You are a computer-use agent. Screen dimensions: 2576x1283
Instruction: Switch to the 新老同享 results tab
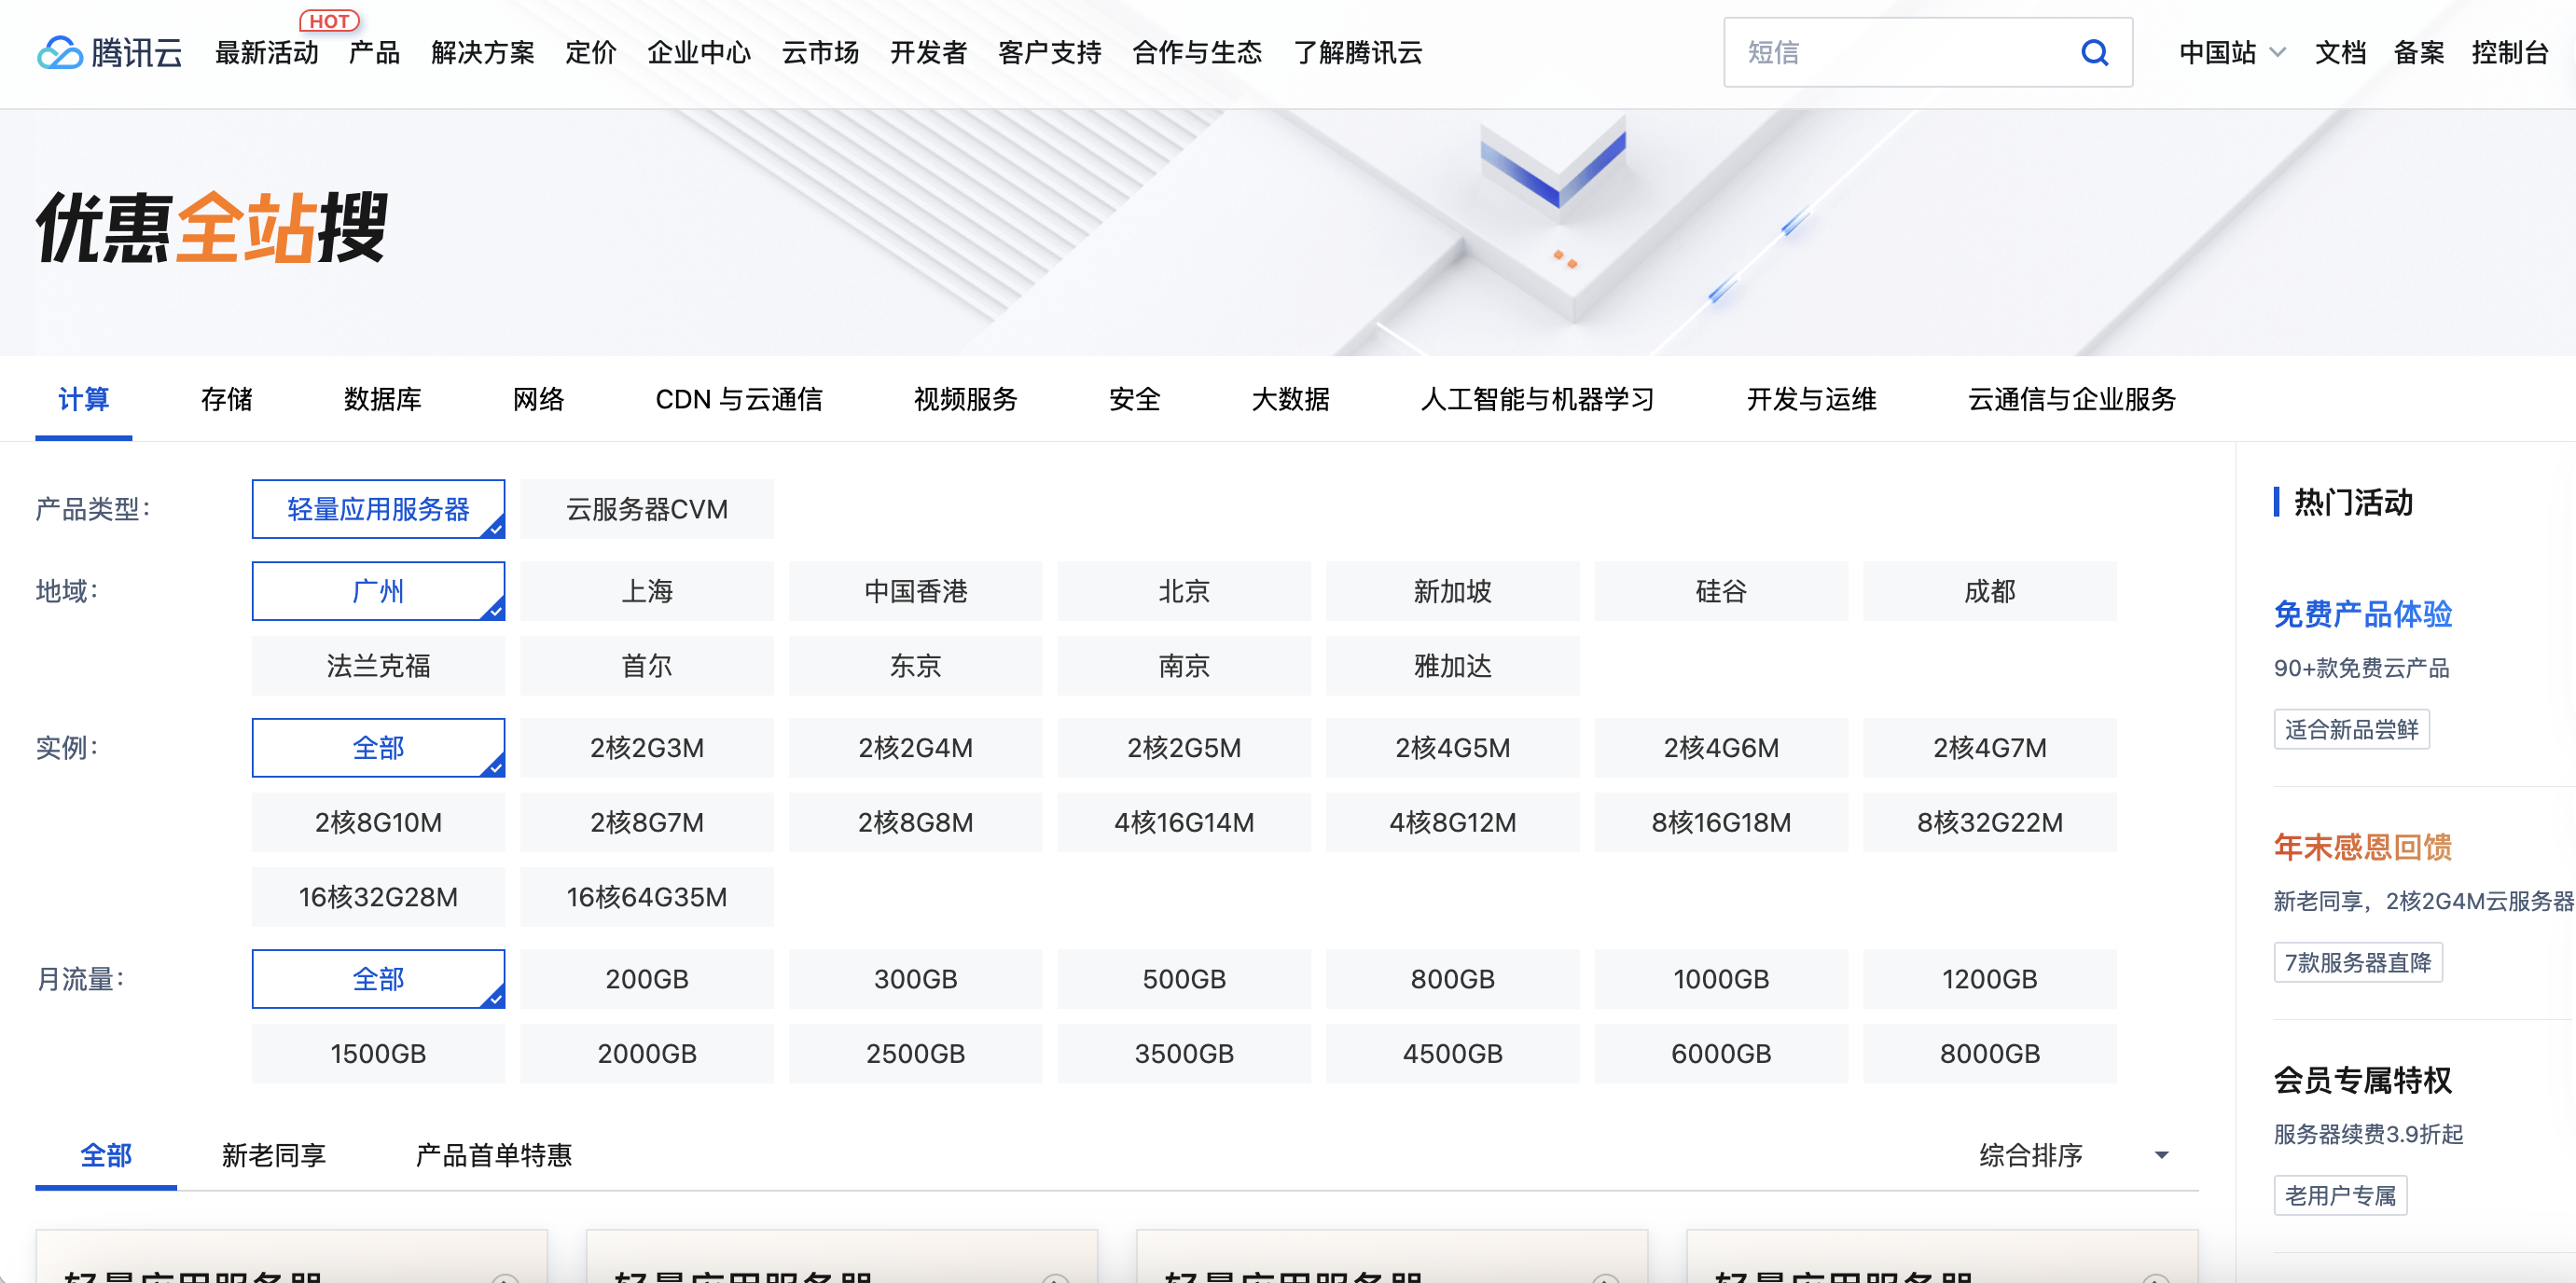click(x=274, y=1155)
